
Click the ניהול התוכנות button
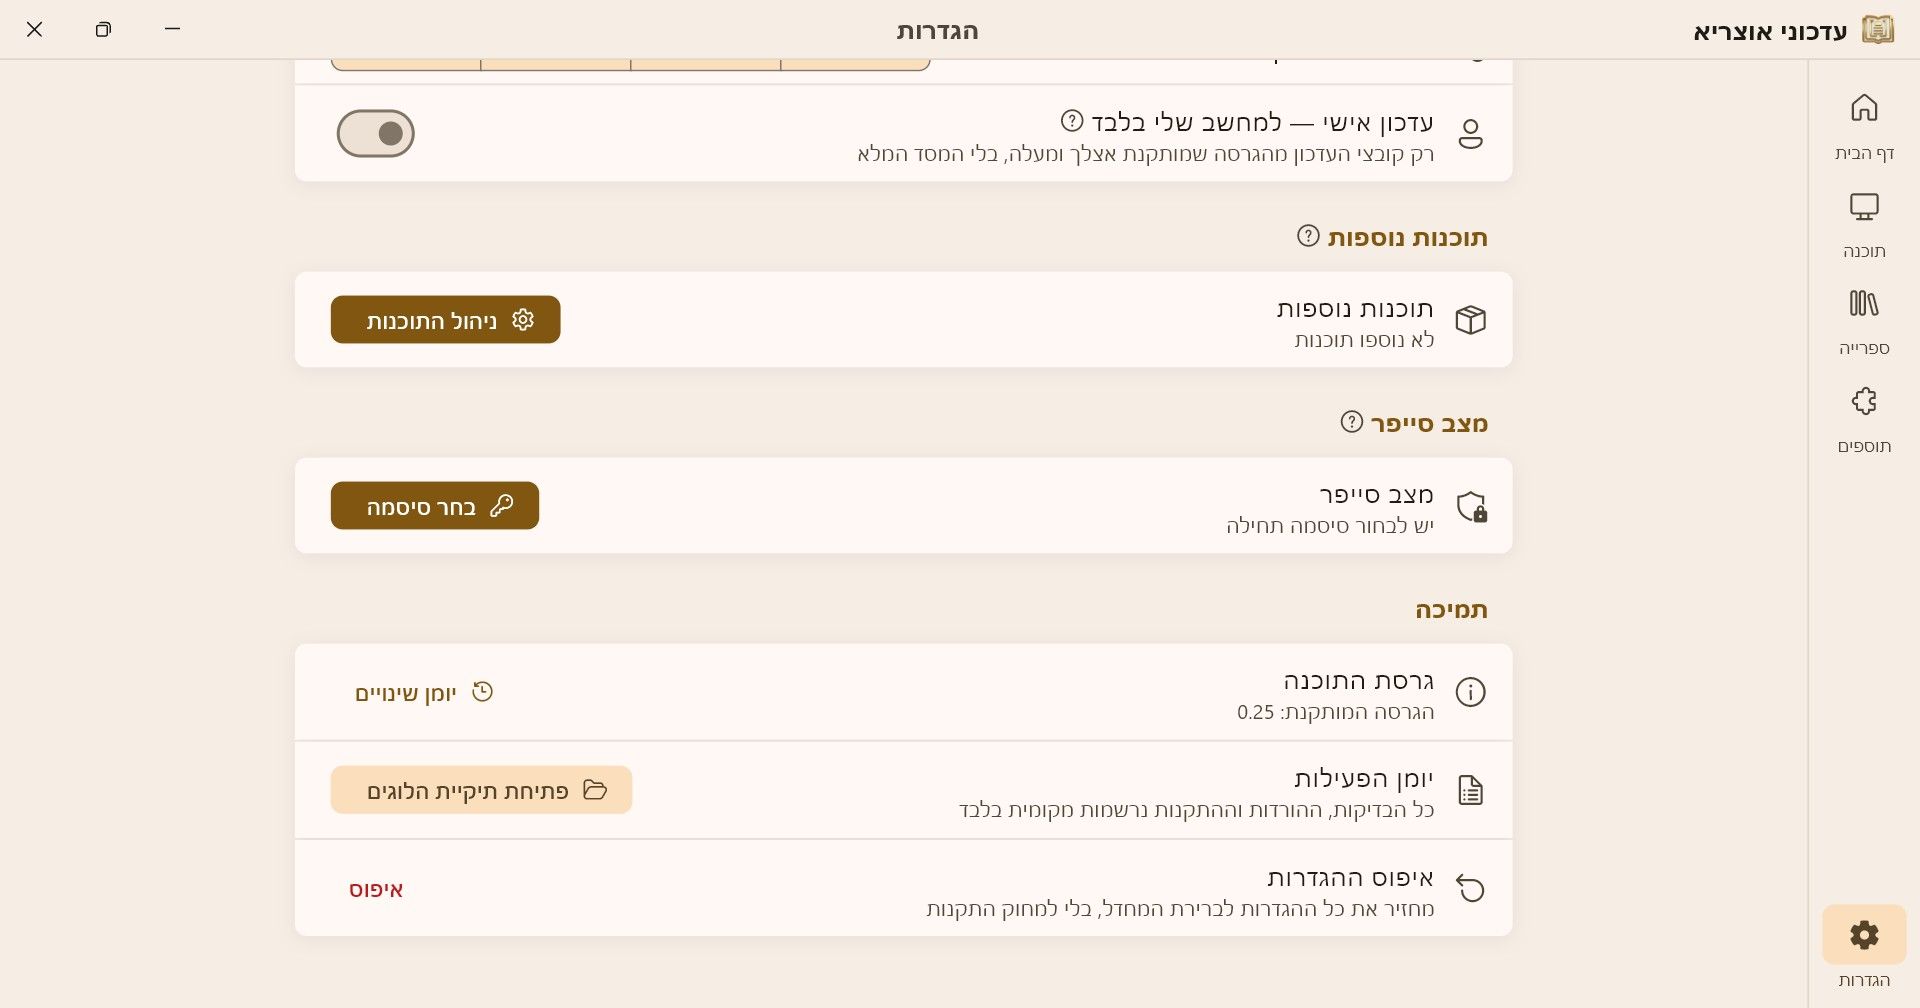446,320
